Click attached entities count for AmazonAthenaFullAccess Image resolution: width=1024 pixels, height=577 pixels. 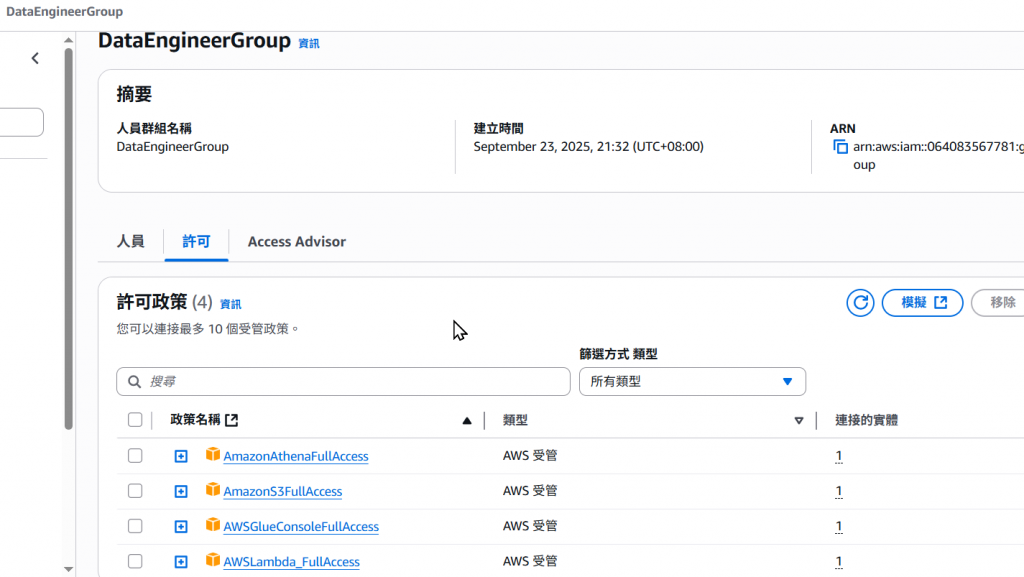click(x=839, y=456)
